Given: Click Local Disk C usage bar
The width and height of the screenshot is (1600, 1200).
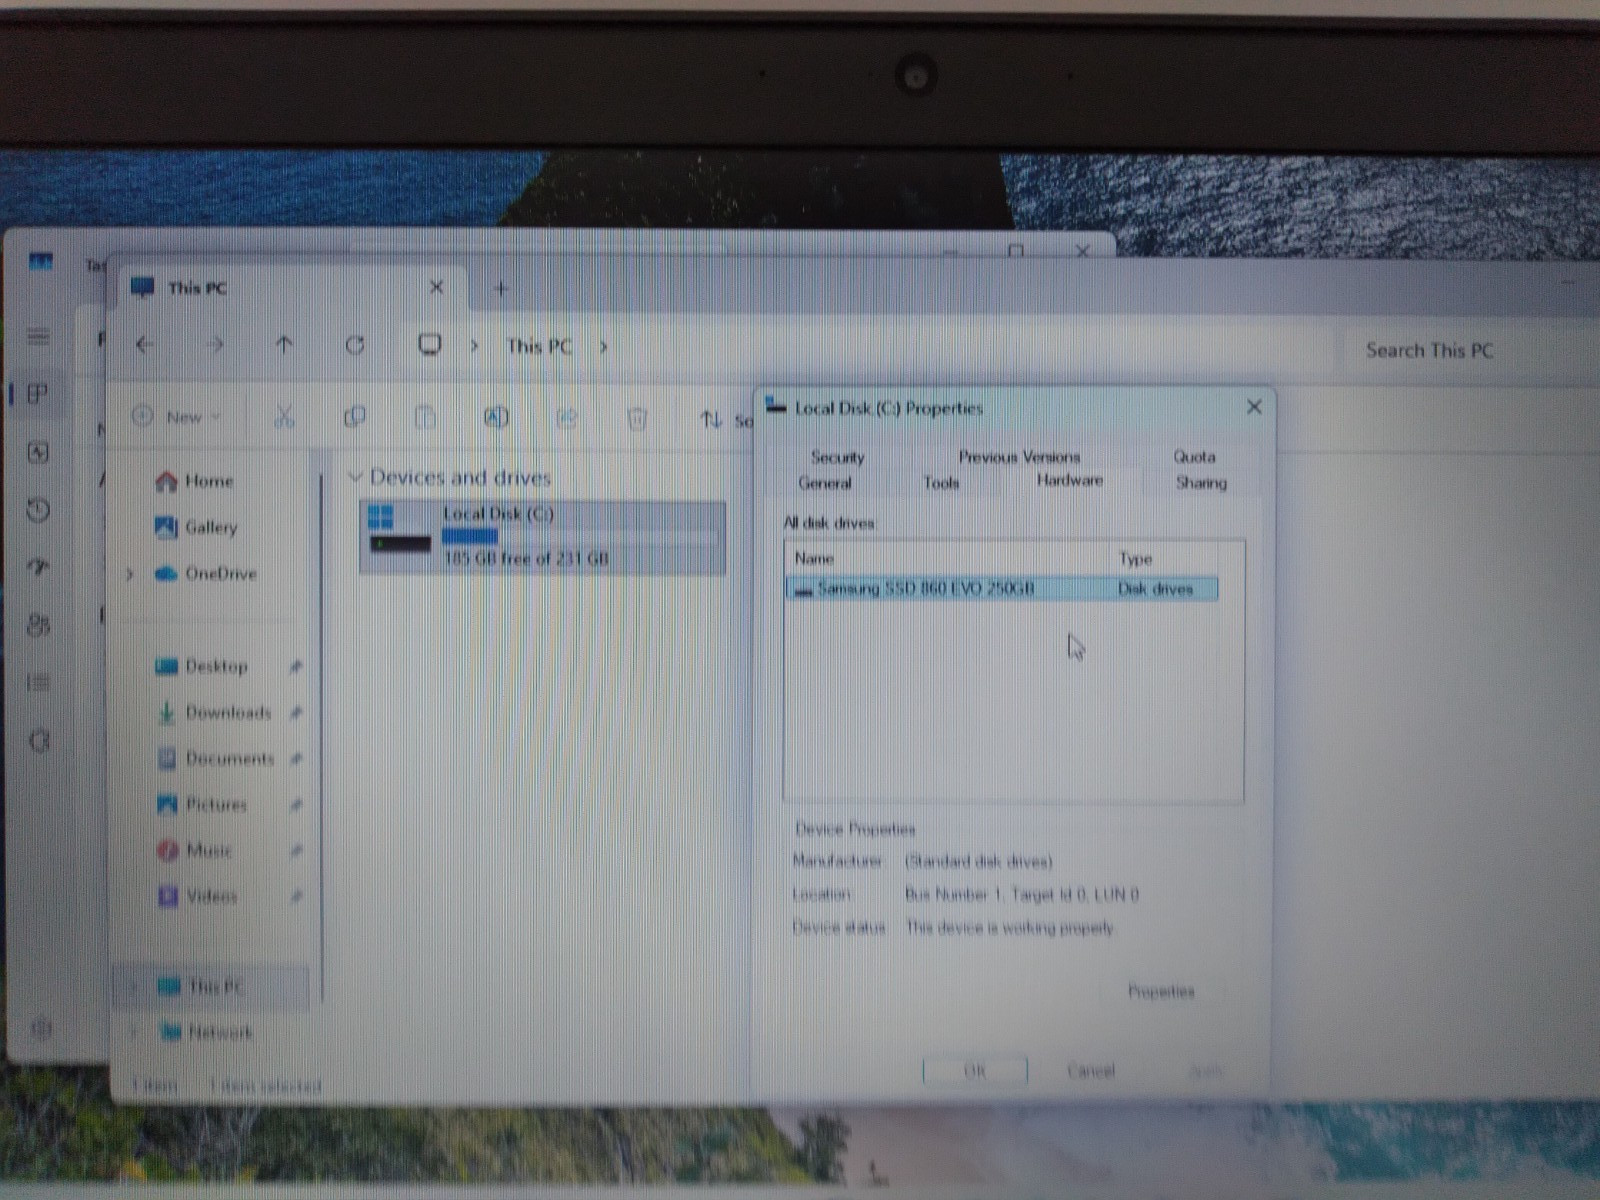Looking at the screenshot, I should point(580,537).
